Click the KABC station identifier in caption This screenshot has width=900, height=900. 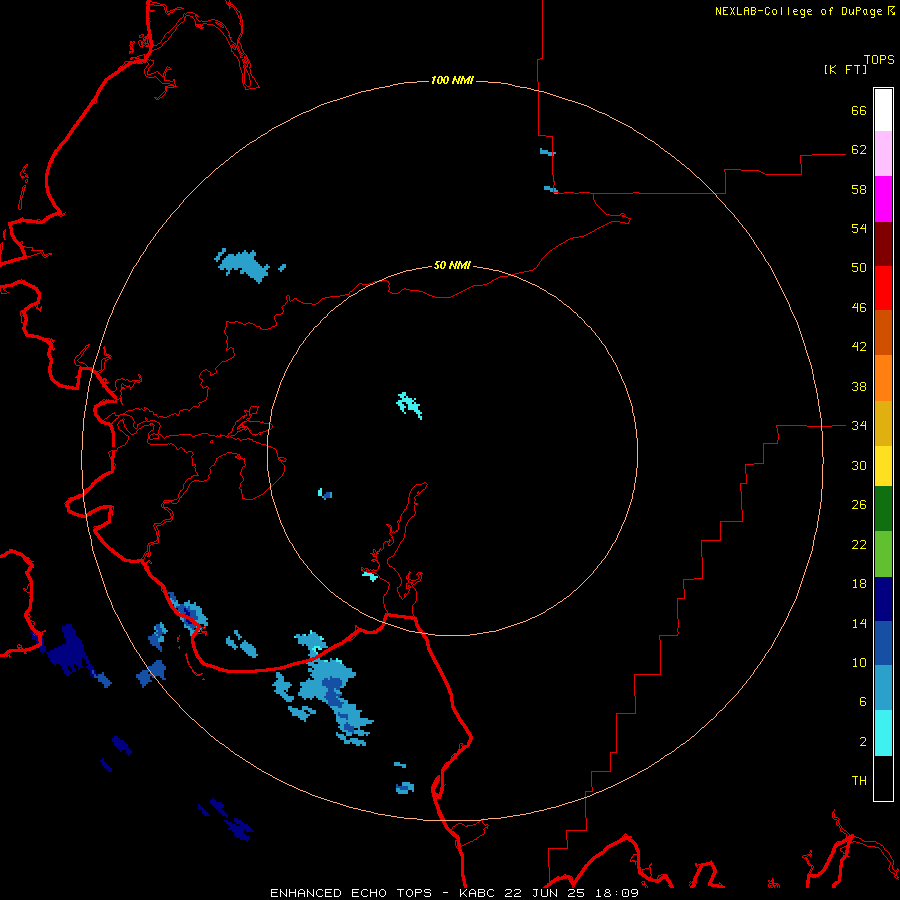click(479, 893)
